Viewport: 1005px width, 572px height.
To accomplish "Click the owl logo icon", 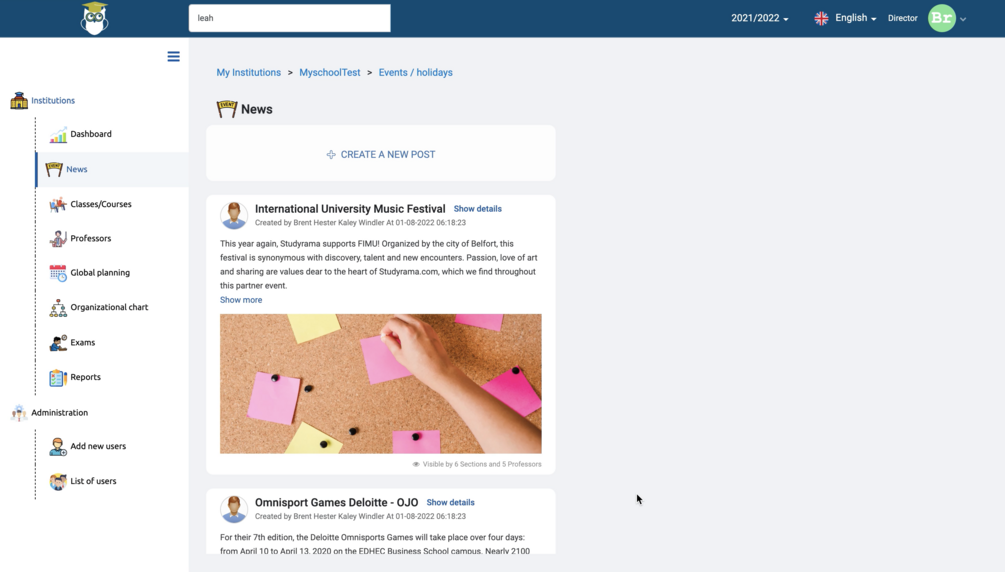I will 94,18.
